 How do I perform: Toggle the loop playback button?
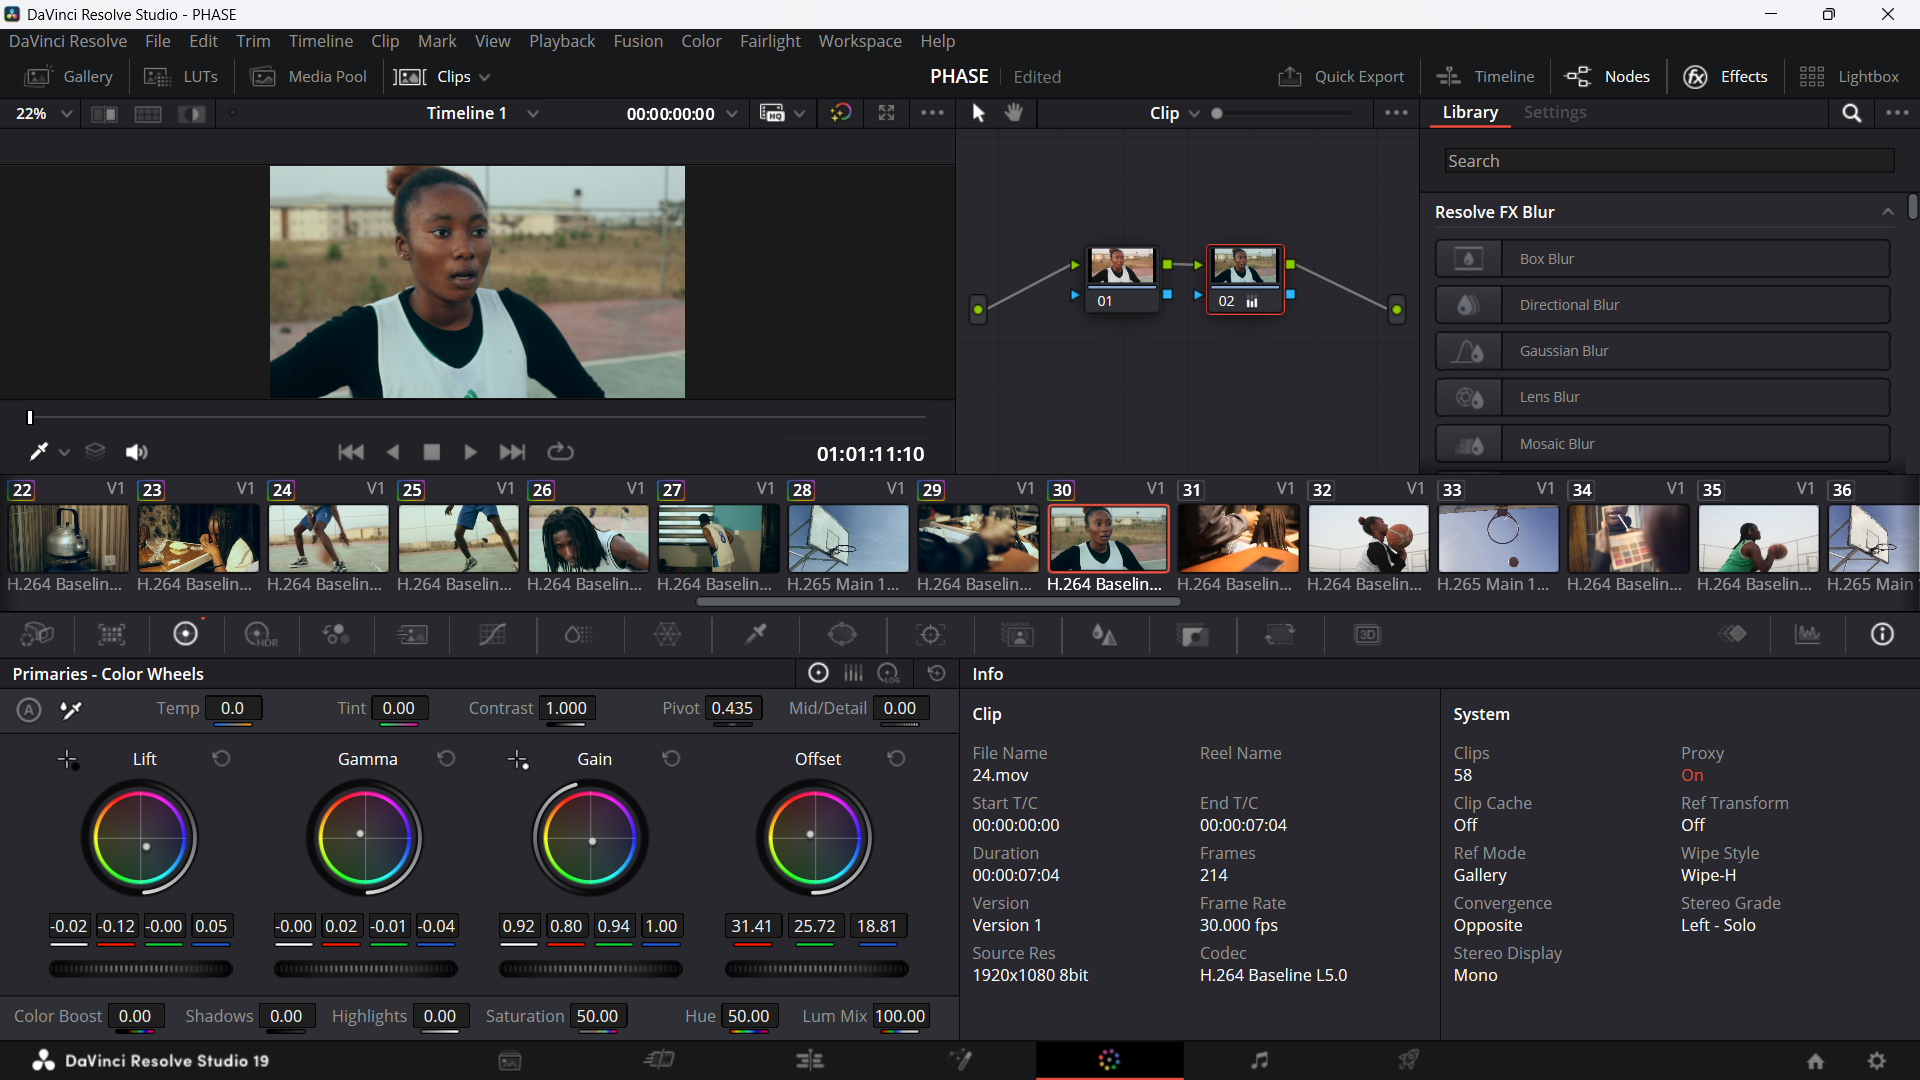coord(560,453)
